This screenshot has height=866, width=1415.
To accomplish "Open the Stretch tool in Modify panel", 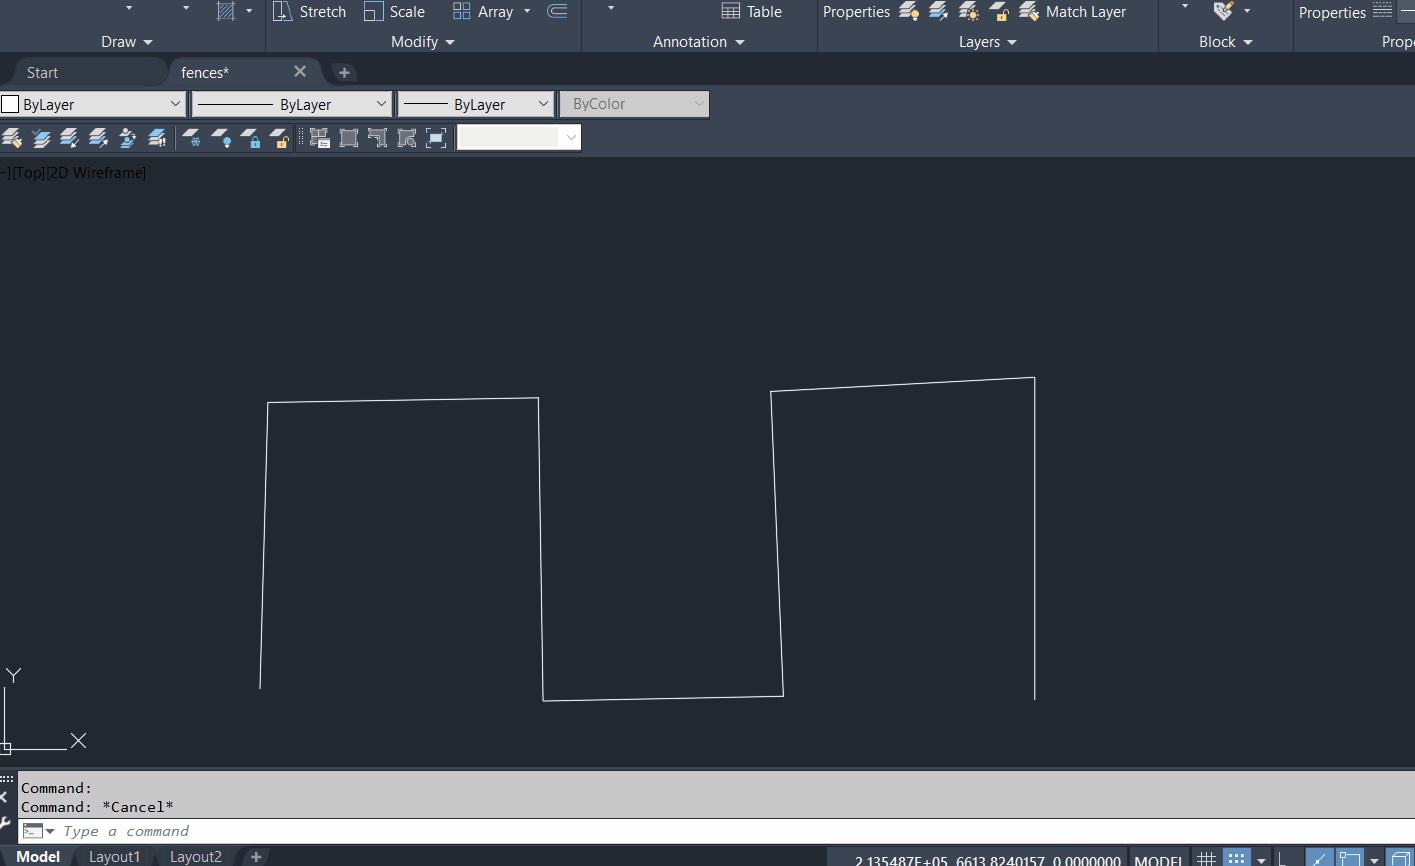I will point(310,11).
